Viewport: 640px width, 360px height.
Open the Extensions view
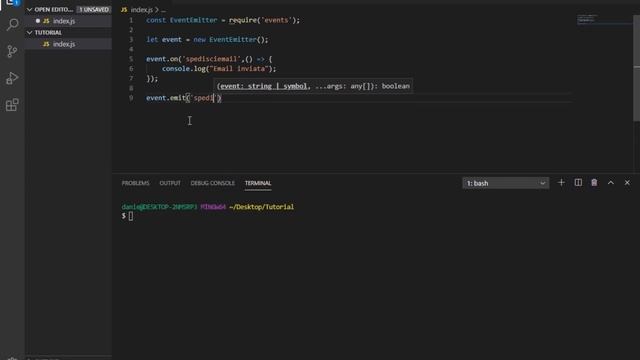coord(12,105)
